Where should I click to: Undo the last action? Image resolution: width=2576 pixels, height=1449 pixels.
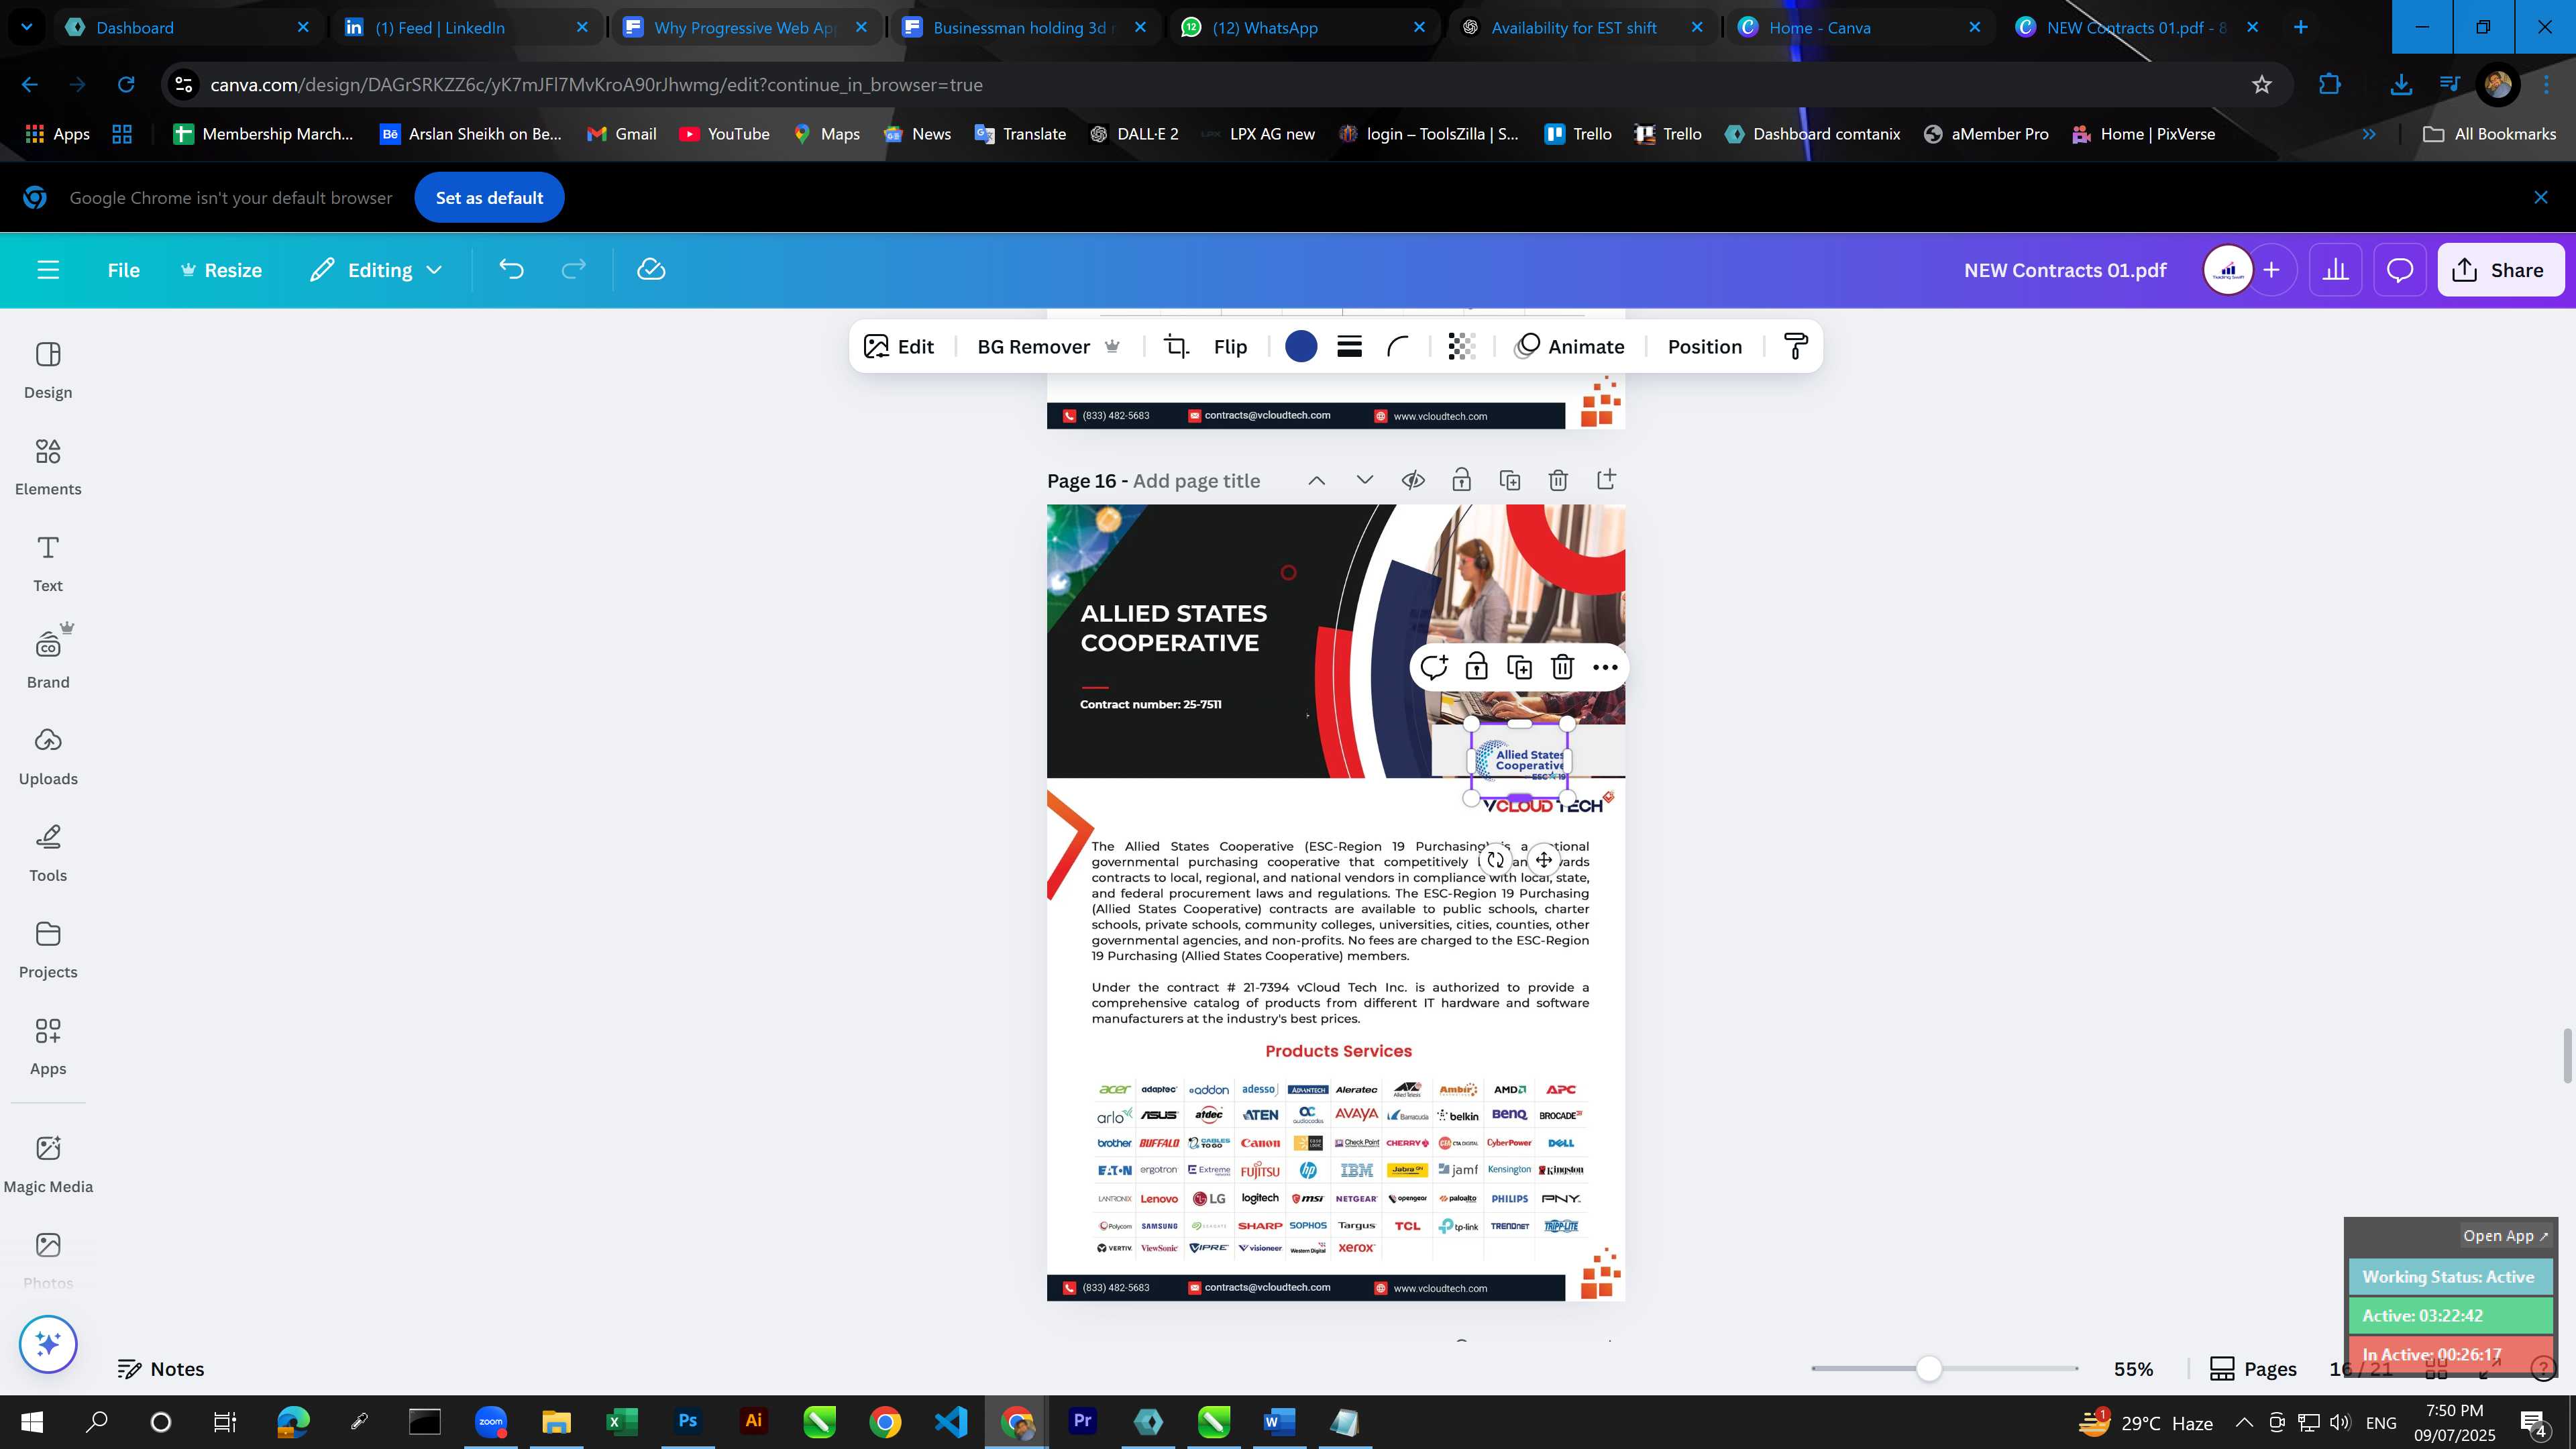point(511,270)
